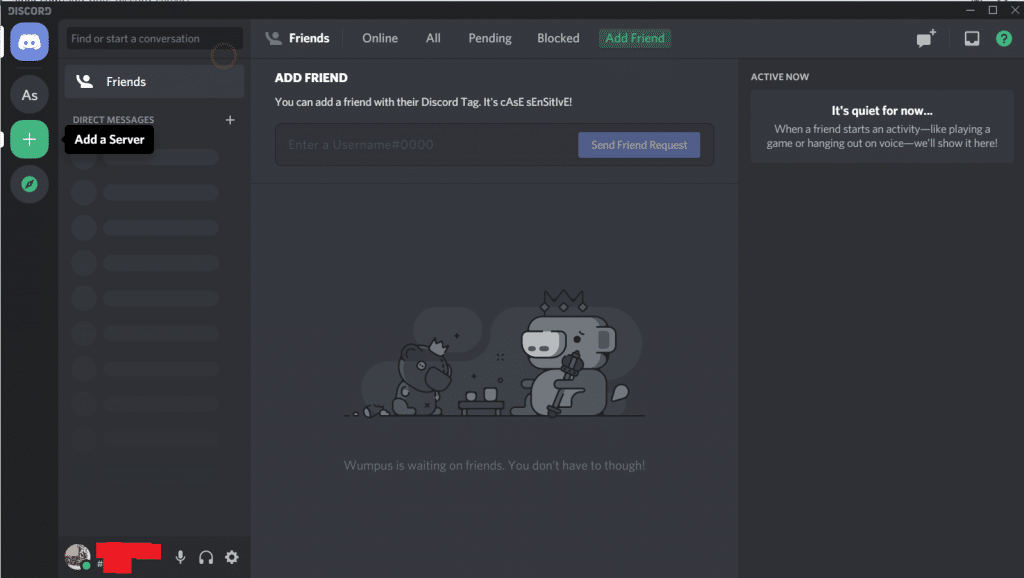Screen dimensions: 1024x578
Task: Click the 'Find or start a conversation' search bar
Action: coord(153,38)
